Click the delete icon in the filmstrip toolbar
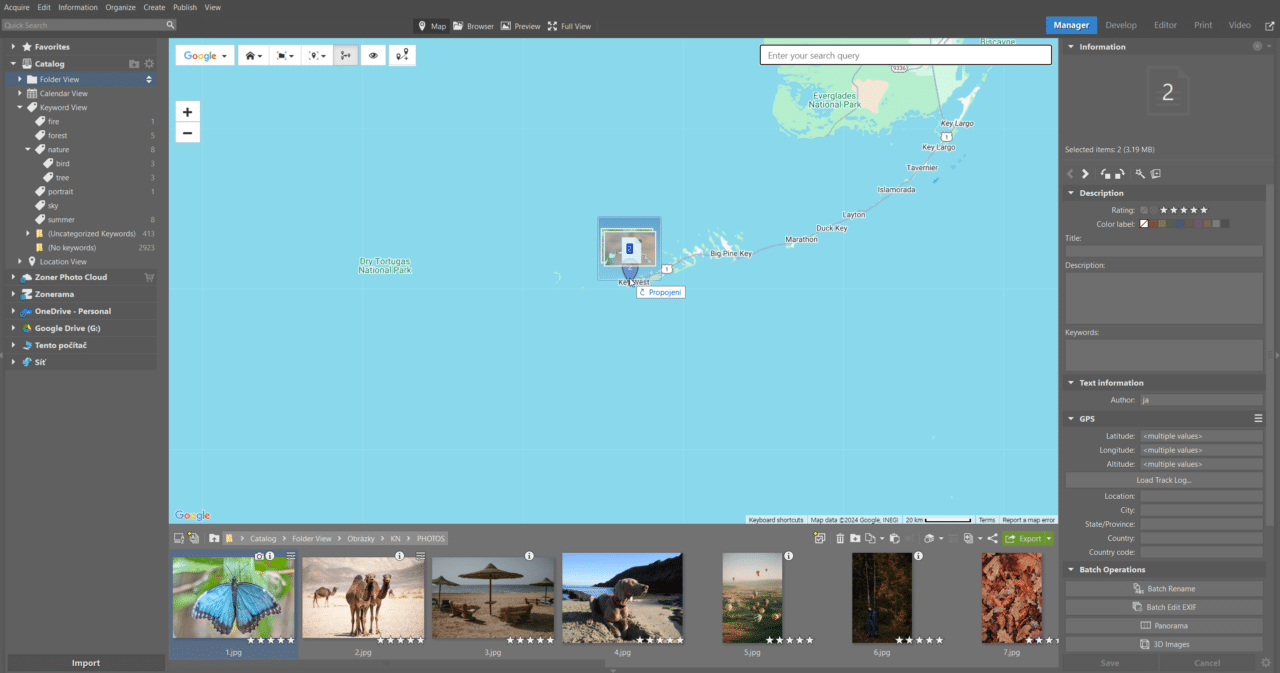This screenshot has width=1280, height=673. point(840,538)
